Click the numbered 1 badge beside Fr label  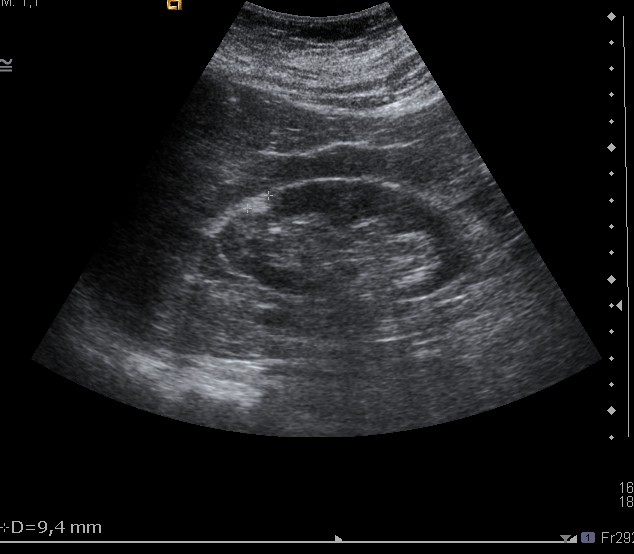click(588, 537)
